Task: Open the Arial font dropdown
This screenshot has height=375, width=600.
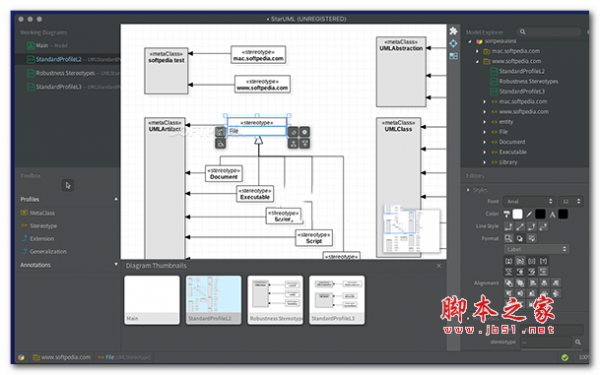Action: [529, 201]
